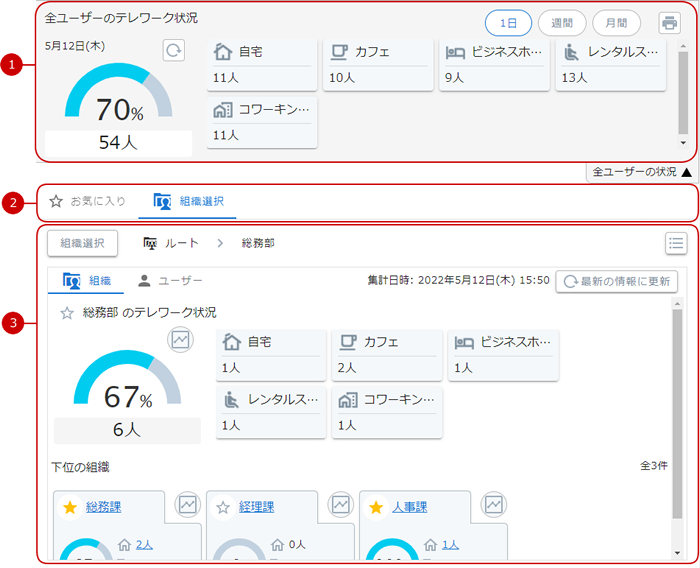Click the 組織選択 button
700x568 pixels.
coord(83,243)
